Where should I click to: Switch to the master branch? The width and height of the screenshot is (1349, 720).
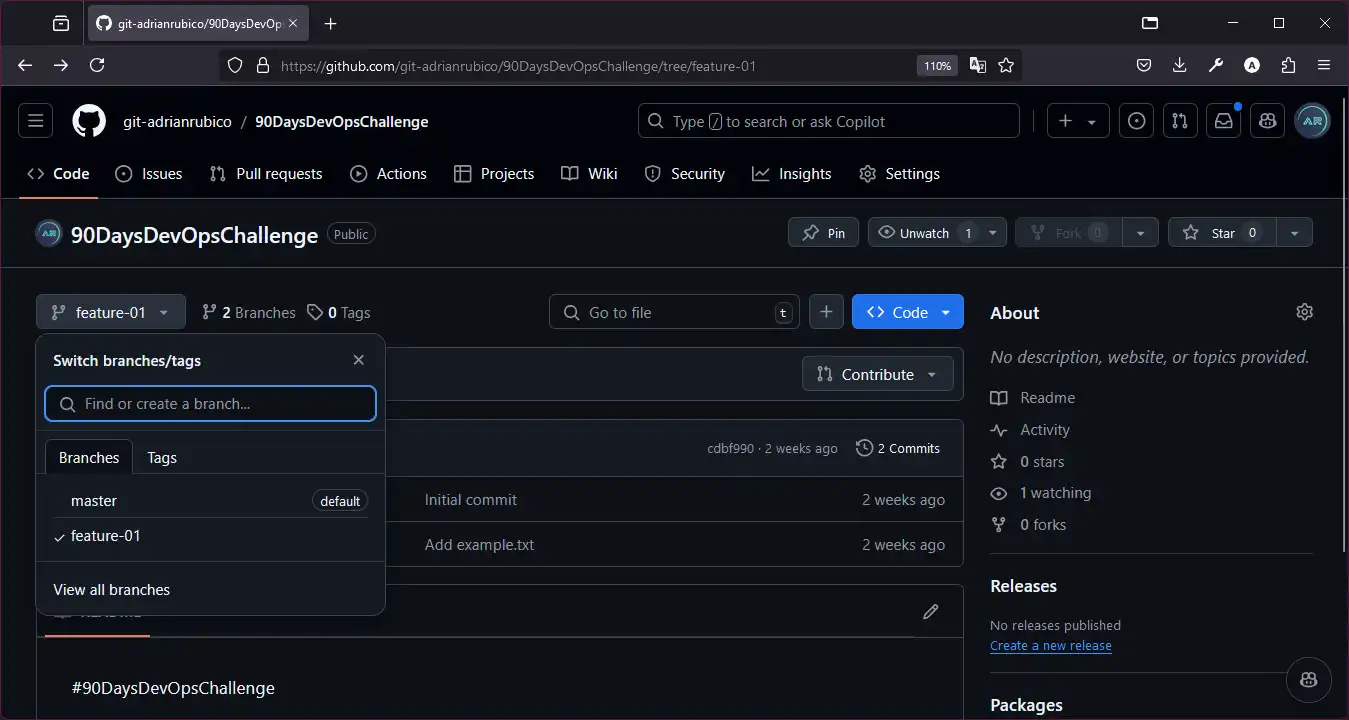tap(211, 500)
